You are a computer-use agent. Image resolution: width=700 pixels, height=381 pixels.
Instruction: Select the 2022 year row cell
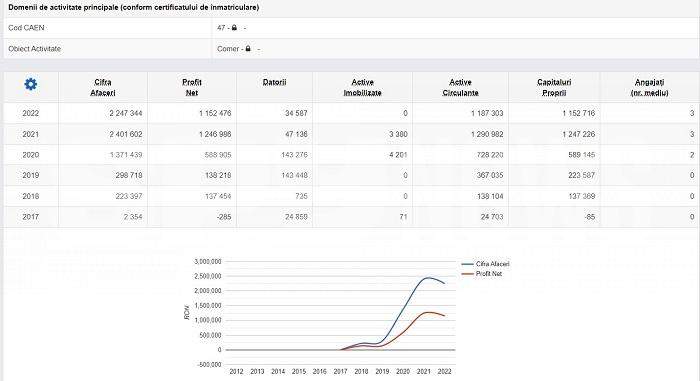[31, 113]
